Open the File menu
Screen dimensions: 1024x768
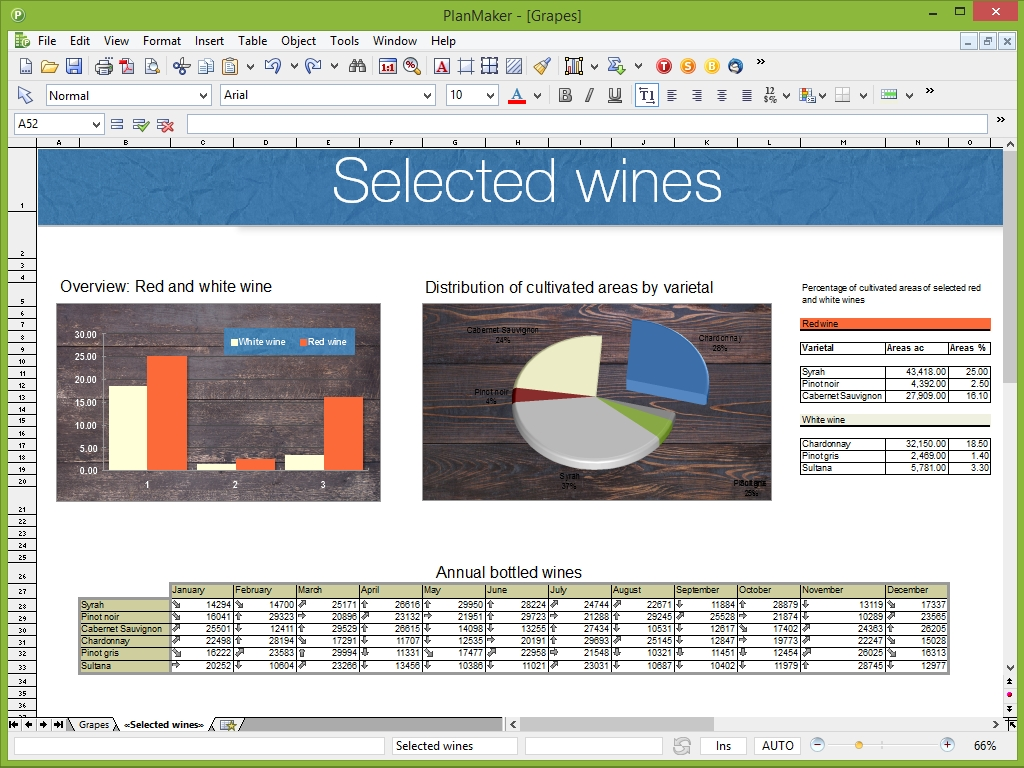pyautogui.click(x=46, y=40)
